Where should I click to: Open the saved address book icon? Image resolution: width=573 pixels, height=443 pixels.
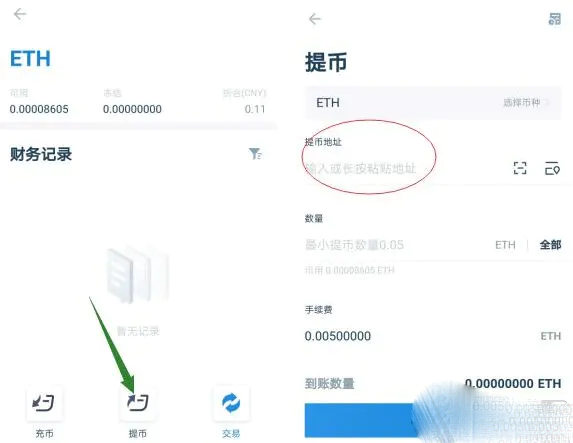click(x=552, y=168)
